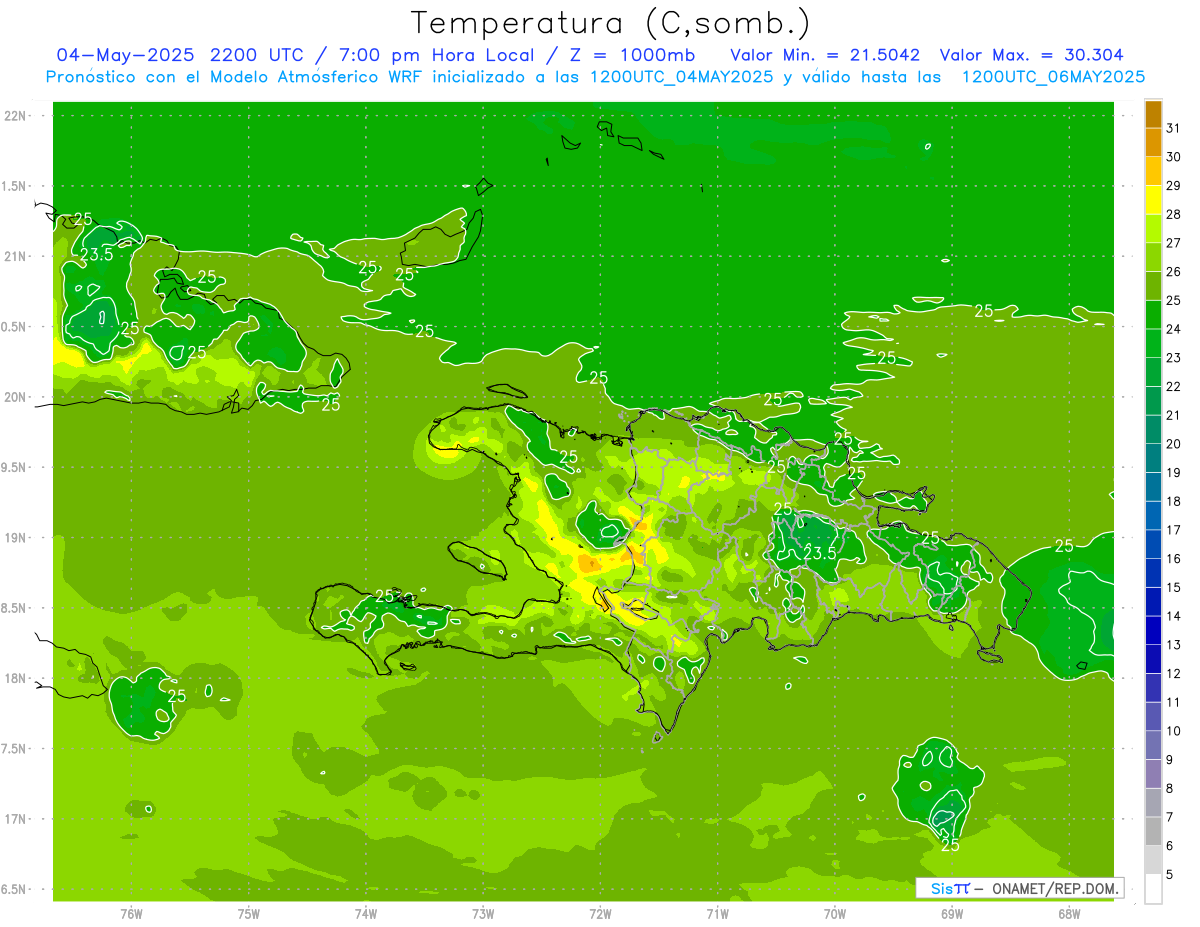
Task: Click the "ONAMET/REP.DOM." credit label
Action: (x=1055, y=888)
